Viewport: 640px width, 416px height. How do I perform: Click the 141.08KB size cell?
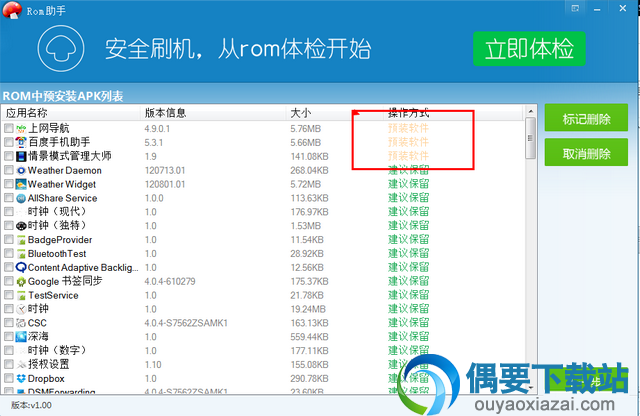click(x=309, y=156)
